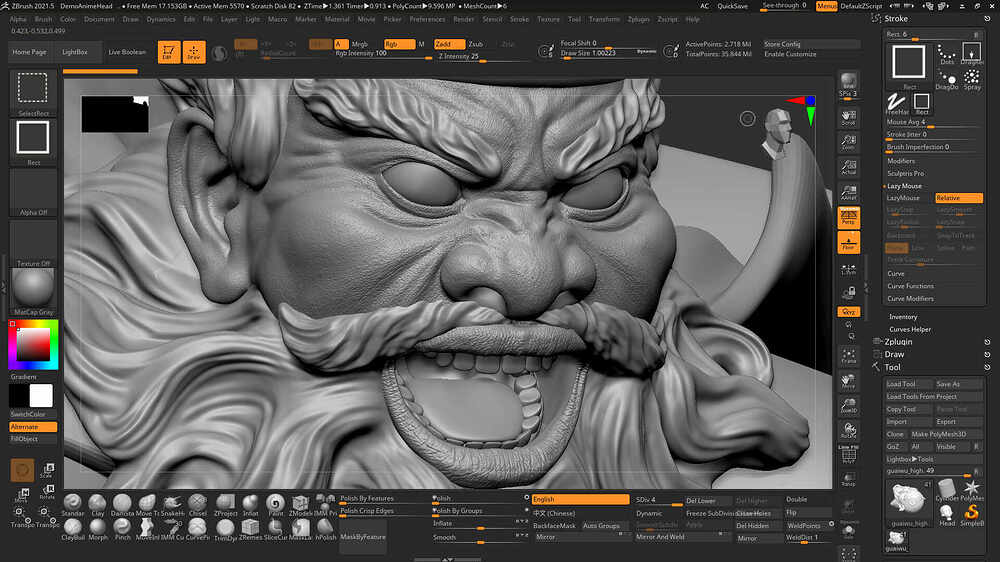Toggle the Zsub mode

tap(476, 44)
